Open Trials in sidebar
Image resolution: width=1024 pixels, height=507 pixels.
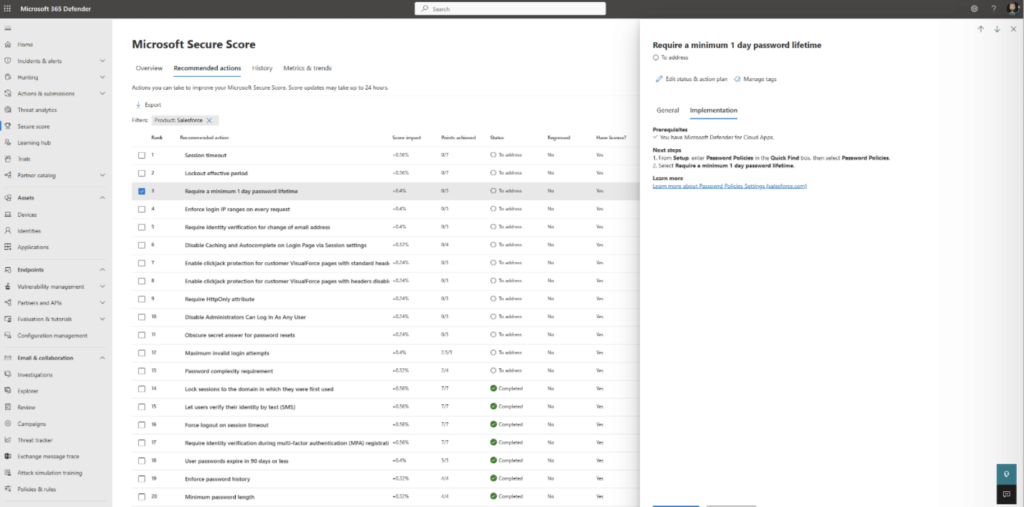pyautogui.click(x=24, y=159)
